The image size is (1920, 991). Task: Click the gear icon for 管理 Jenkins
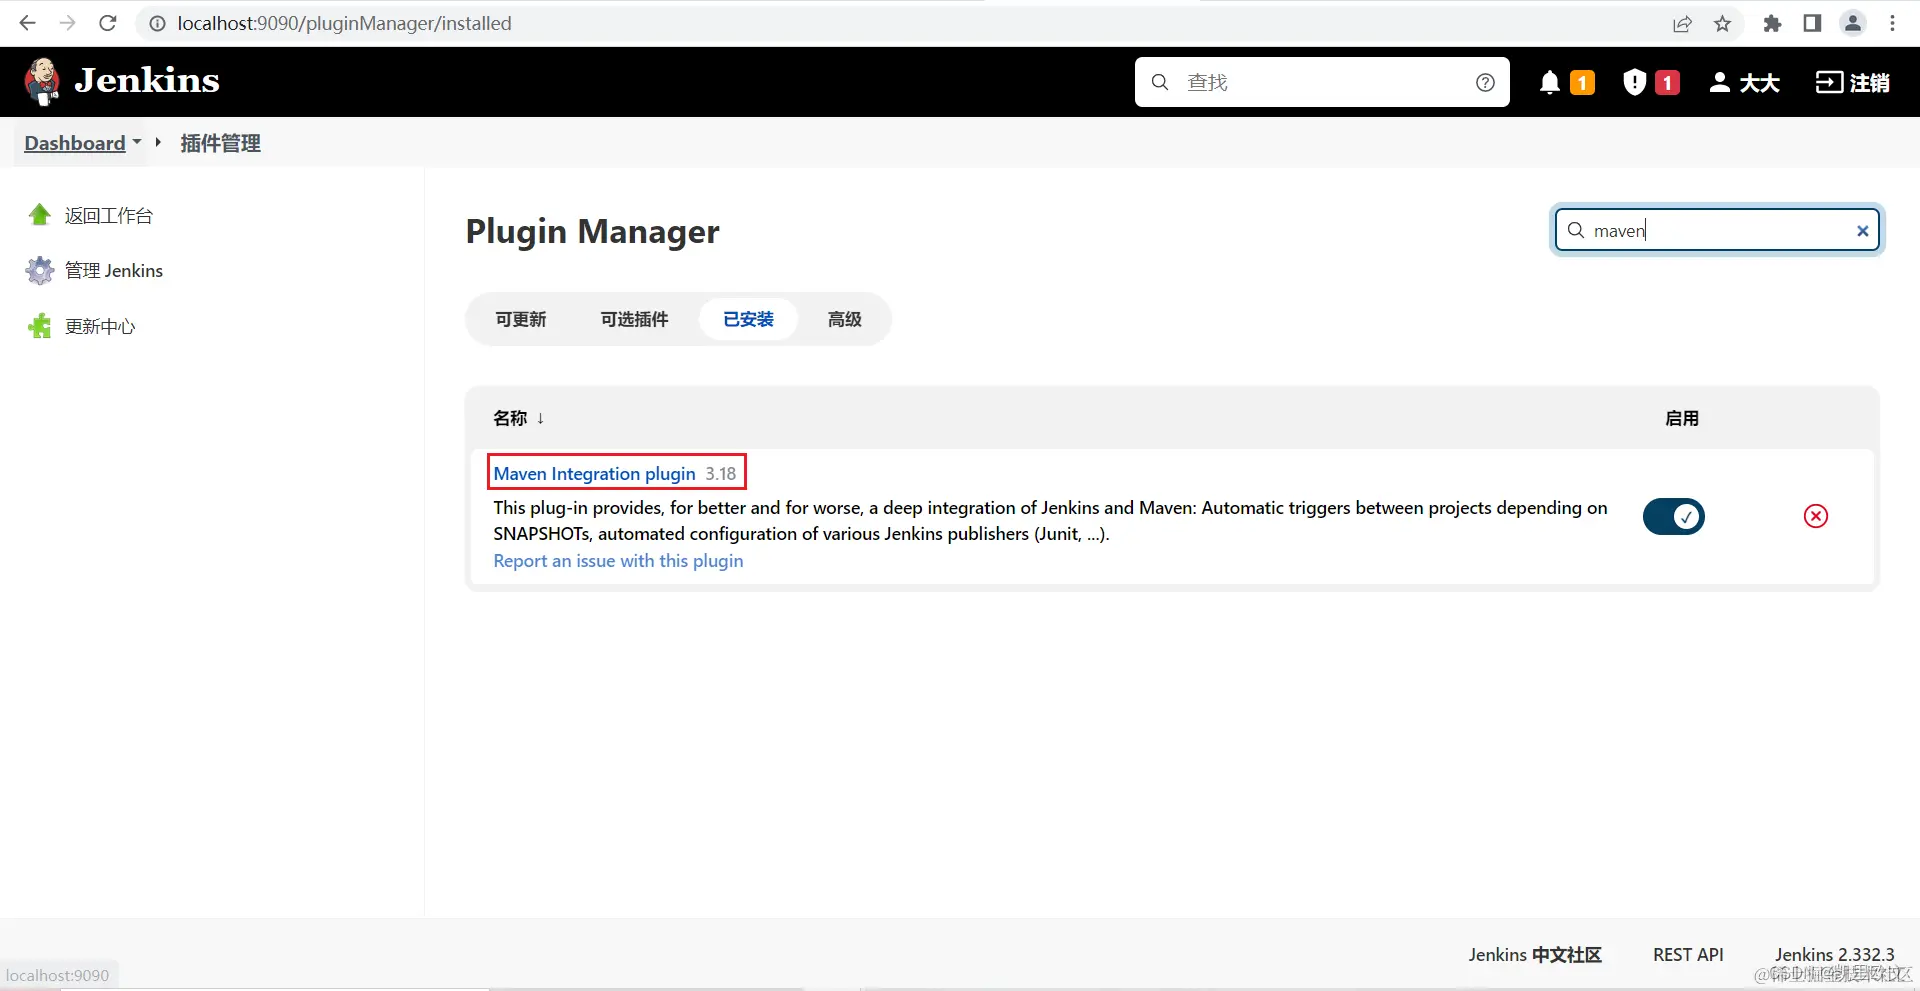tap(40, 270)
